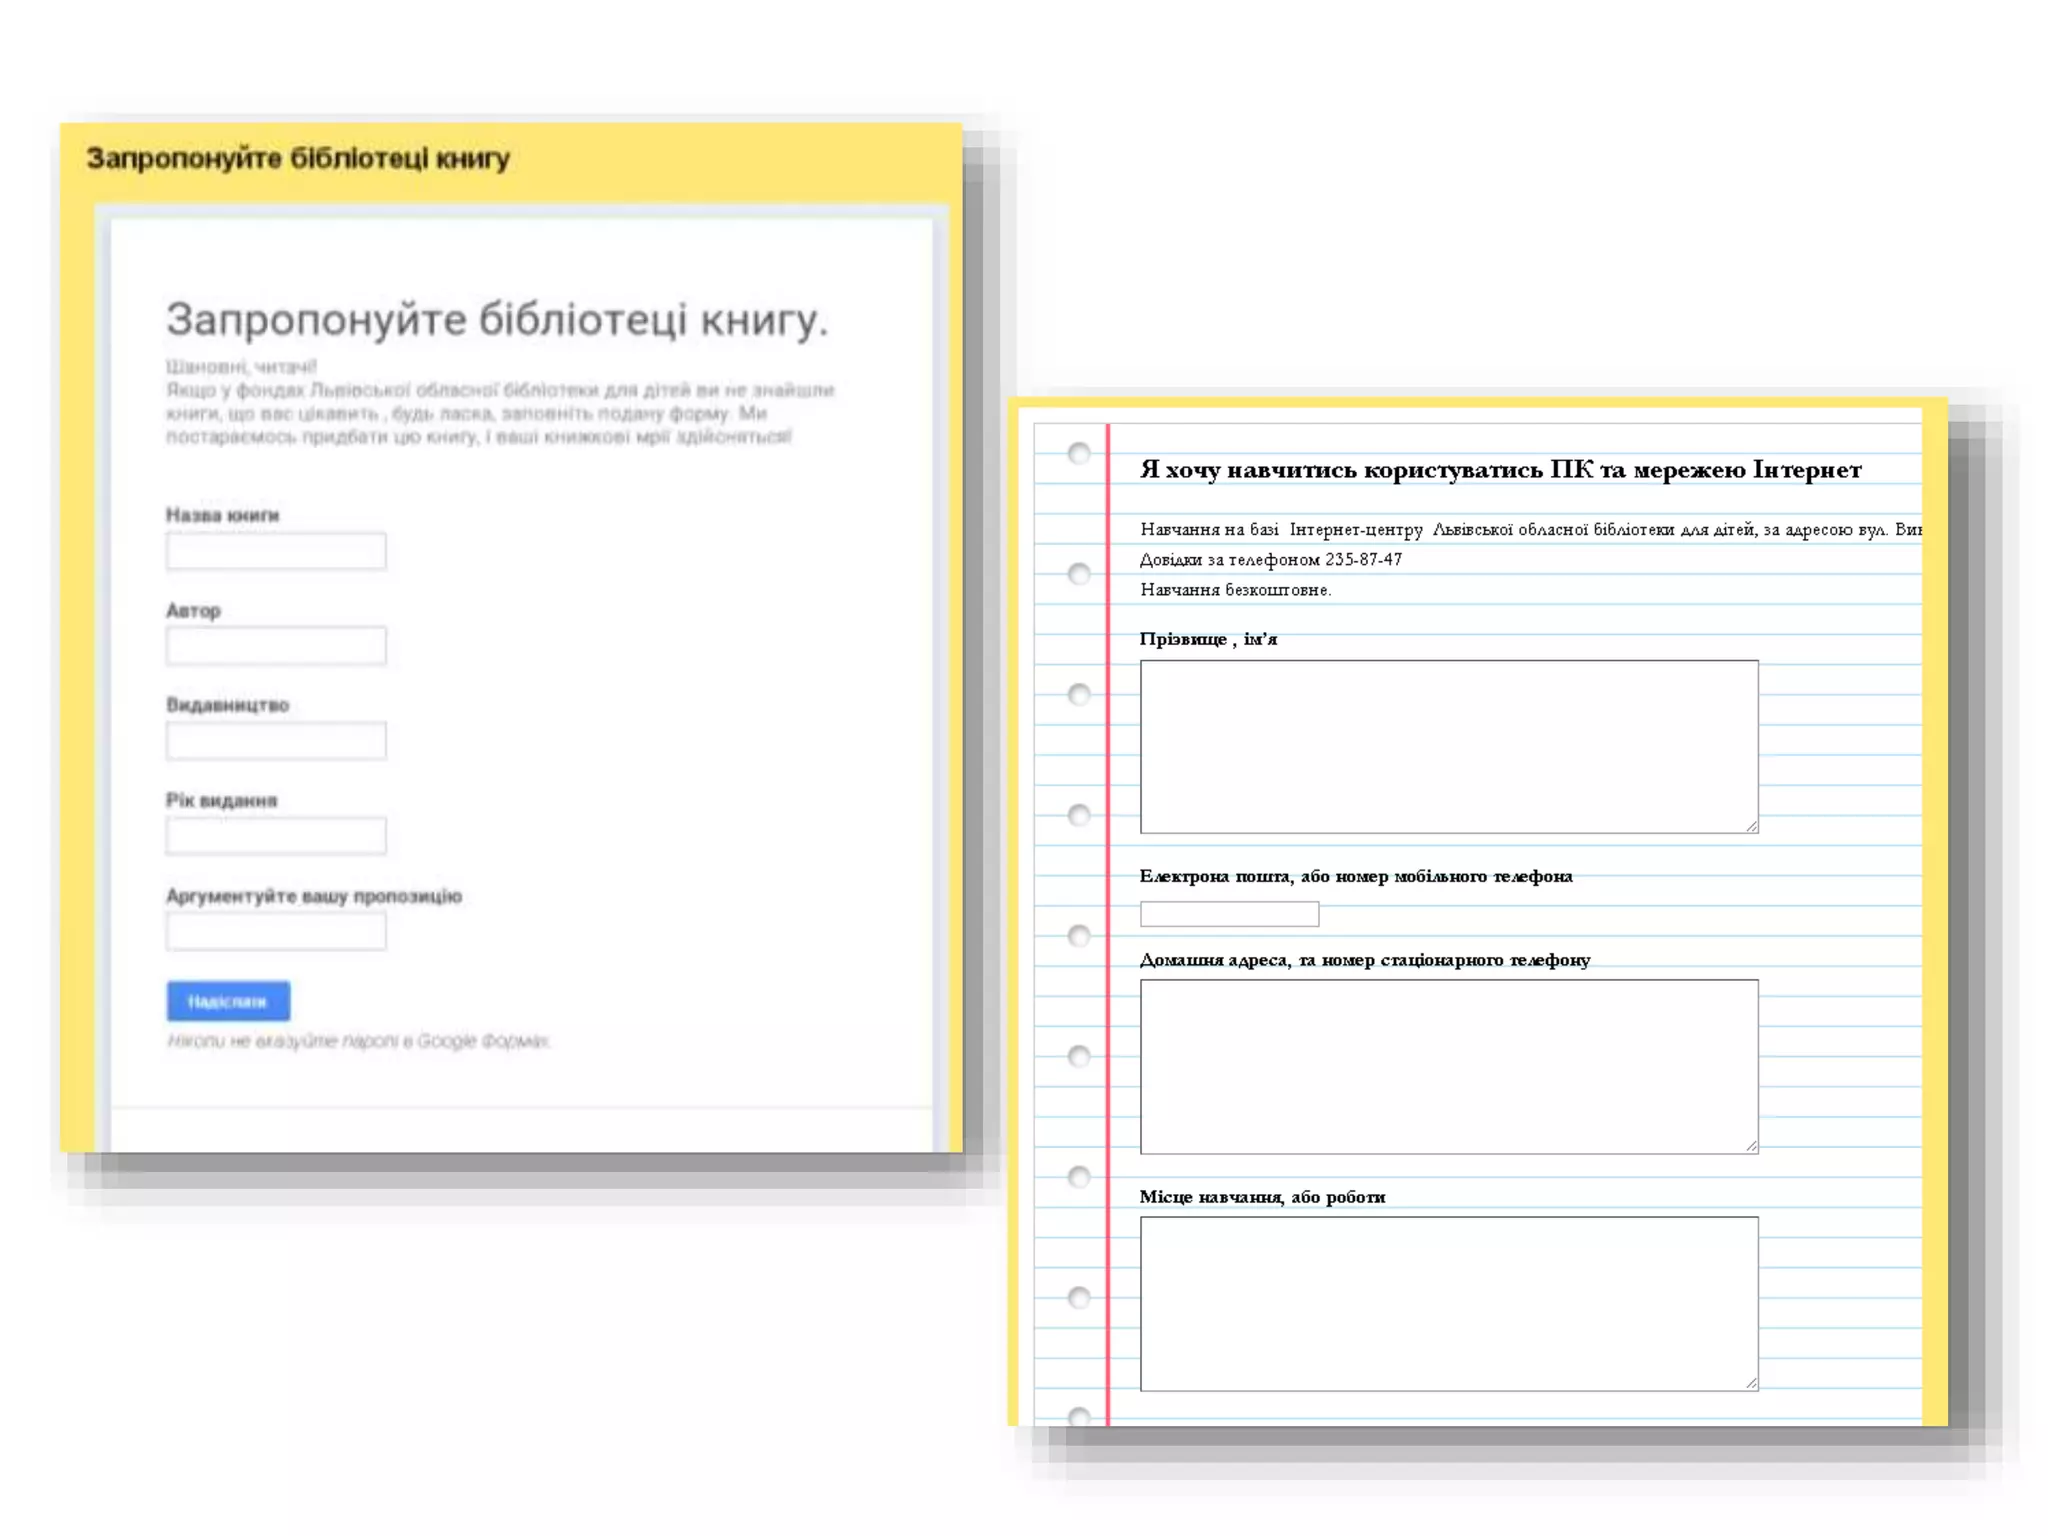Screen dimensions: 2048x1536
Task: Click the 'Домашня адреса' text area
Action: (1448, 1066)
